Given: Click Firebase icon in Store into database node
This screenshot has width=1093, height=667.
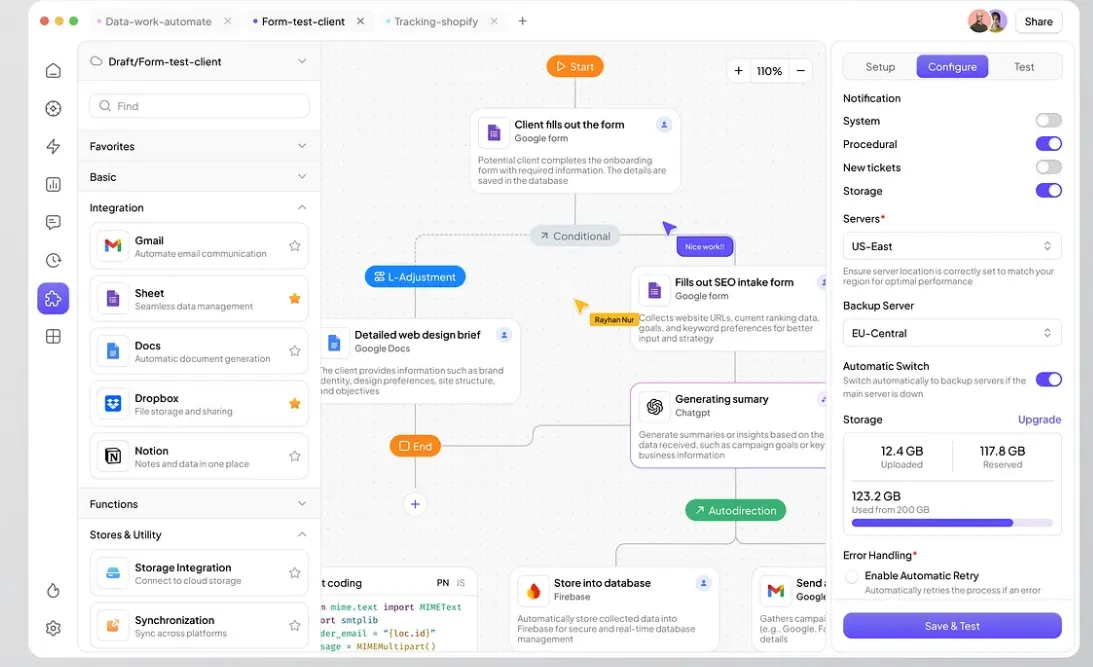Looking at the screenshot, I should click(533, 591).
